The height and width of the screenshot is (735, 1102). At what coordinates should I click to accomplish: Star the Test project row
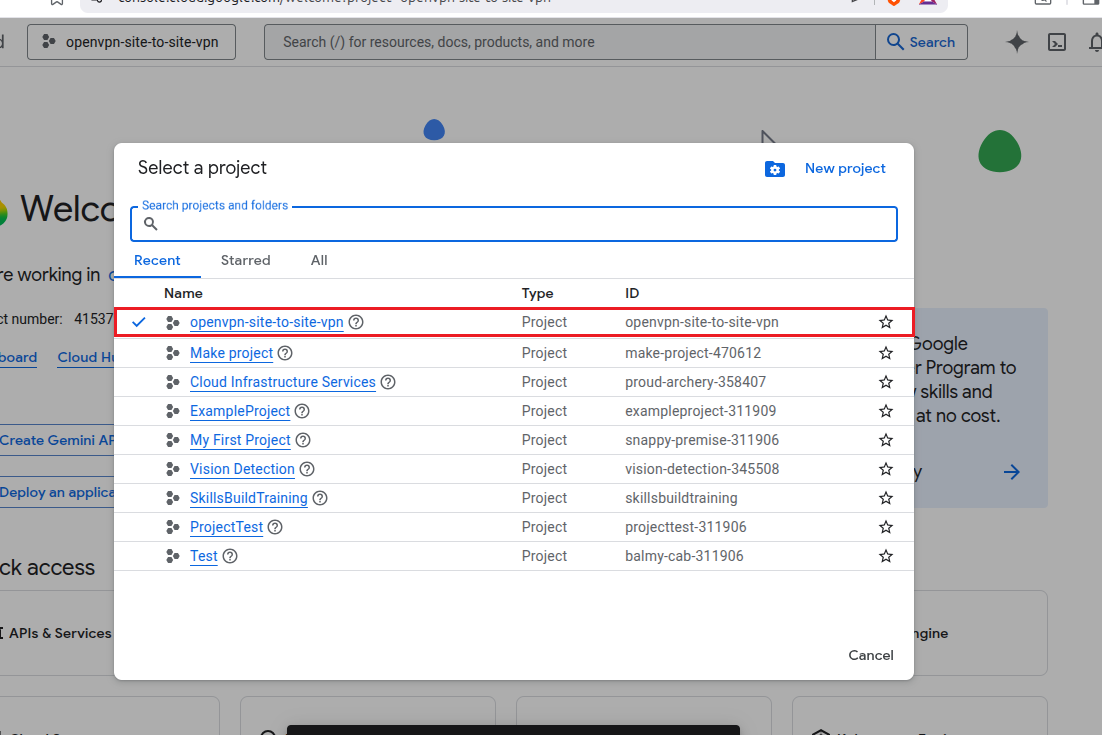pyautogui.click(x=886, y=556)
